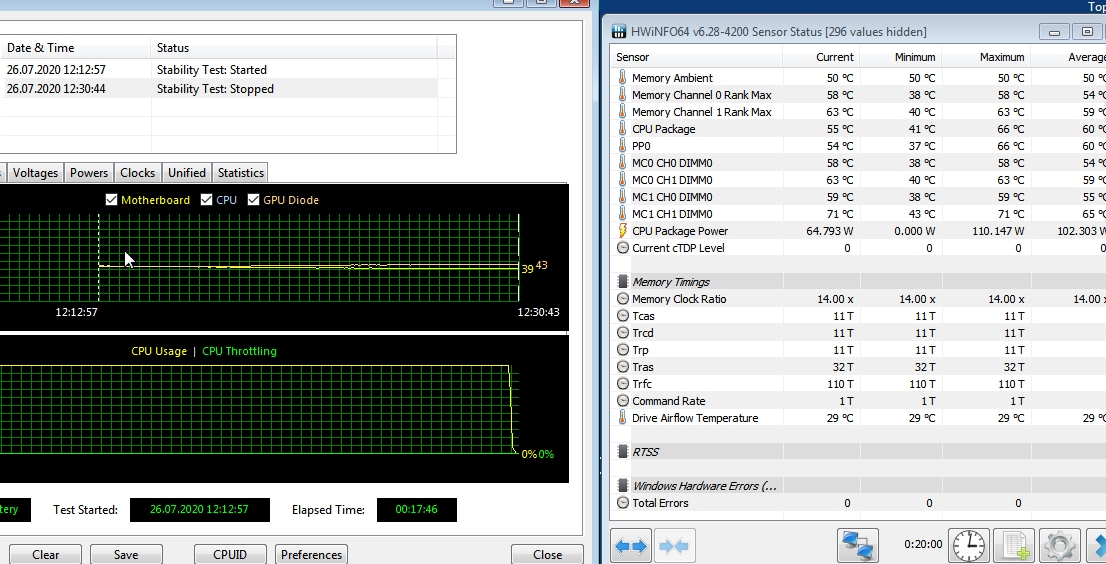The image size is (1106, 564).
Task: Click the logging sheet icon with green plus
Action: click(x=1014, y=546)
